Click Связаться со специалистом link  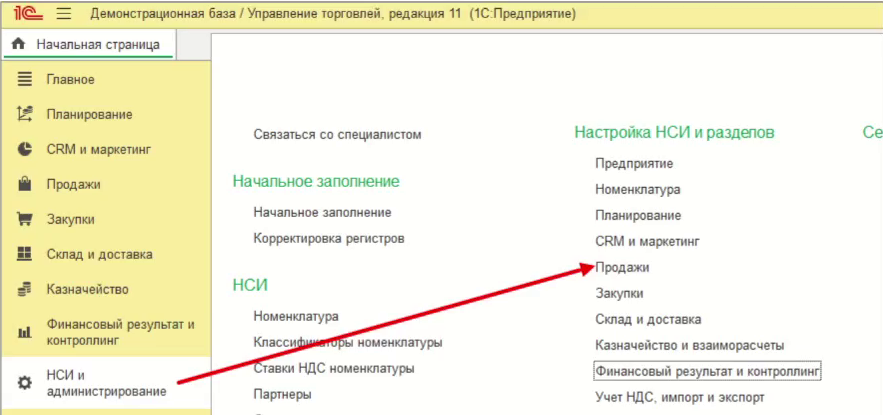point(337,135)
